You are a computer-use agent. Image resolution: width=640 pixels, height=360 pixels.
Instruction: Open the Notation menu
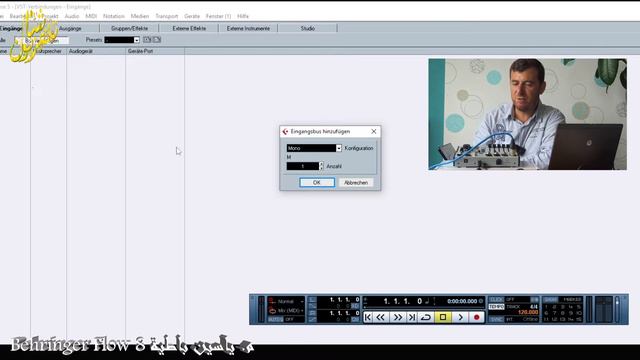[x=114, y=16]
